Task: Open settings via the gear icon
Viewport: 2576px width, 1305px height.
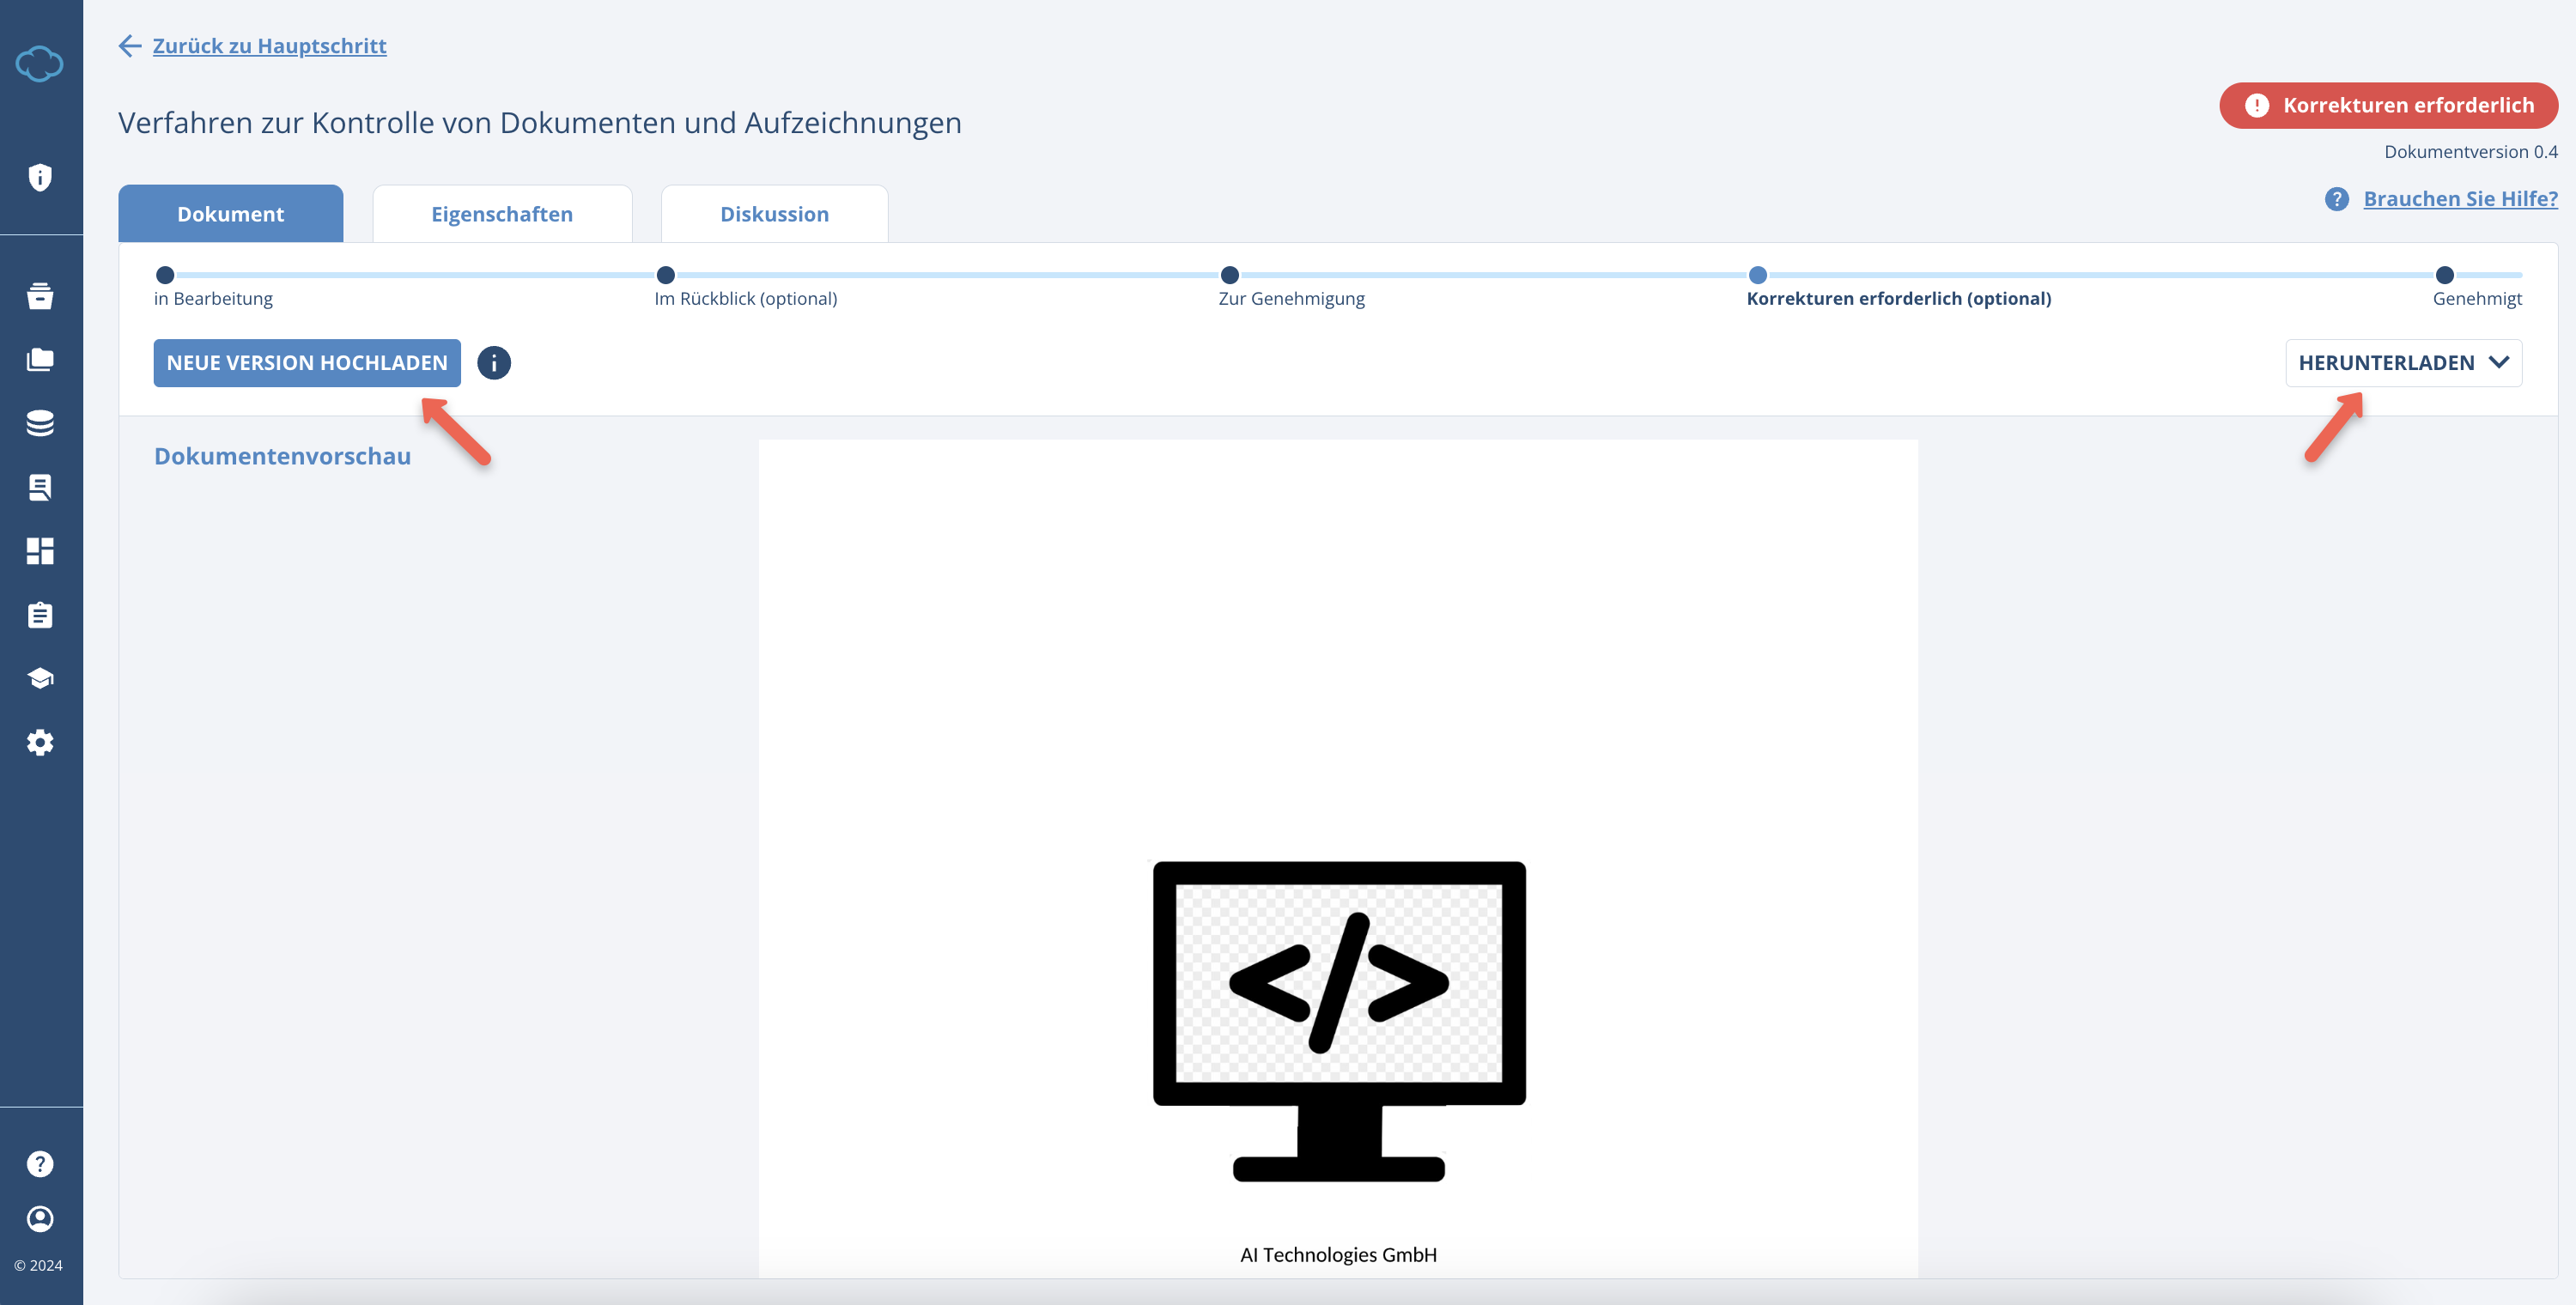Action: click(40, 742)
